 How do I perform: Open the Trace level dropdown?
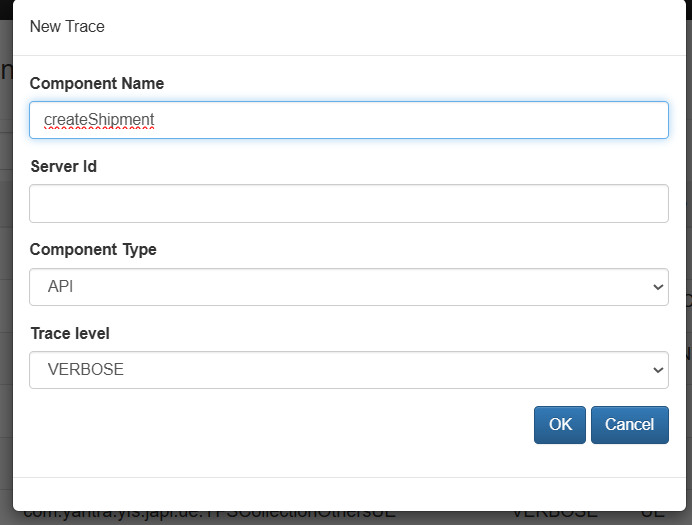click(348, 369)
